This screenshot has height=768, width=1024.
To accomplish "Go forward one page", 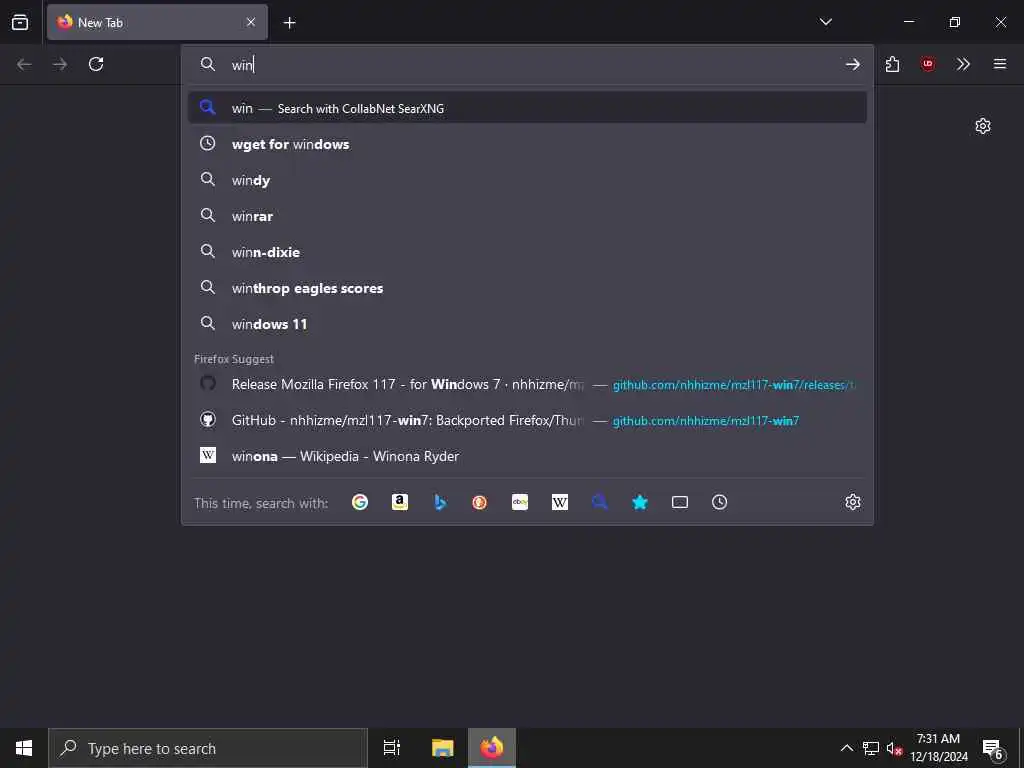I will pyautogui.click(x=60, y=64).
